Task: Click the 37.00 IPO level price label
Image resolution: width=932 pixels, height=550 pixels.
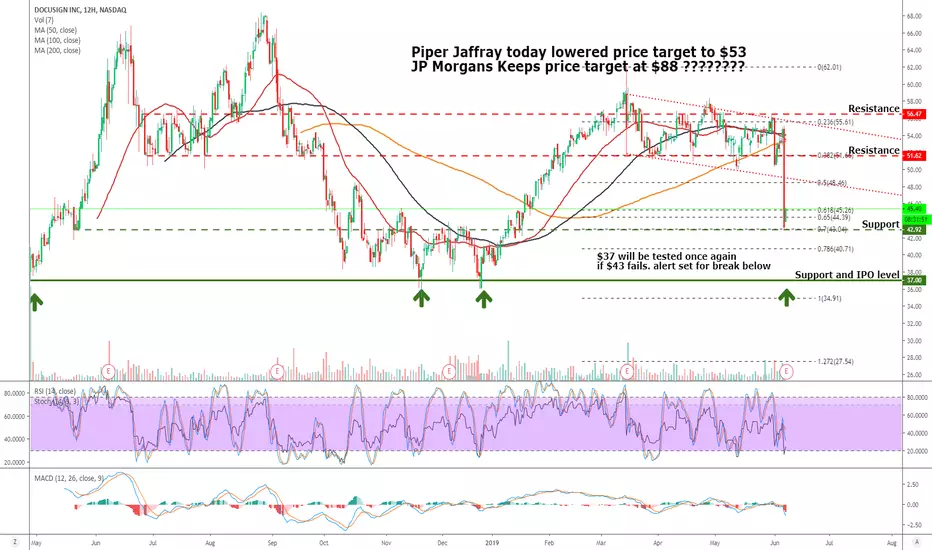Action: click(x=914, y=280)
